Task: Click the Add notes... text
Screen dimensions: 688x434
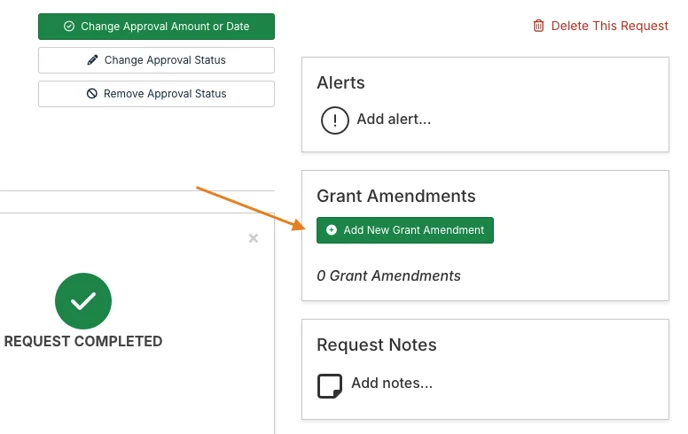Action: click(x=392, y=383)
